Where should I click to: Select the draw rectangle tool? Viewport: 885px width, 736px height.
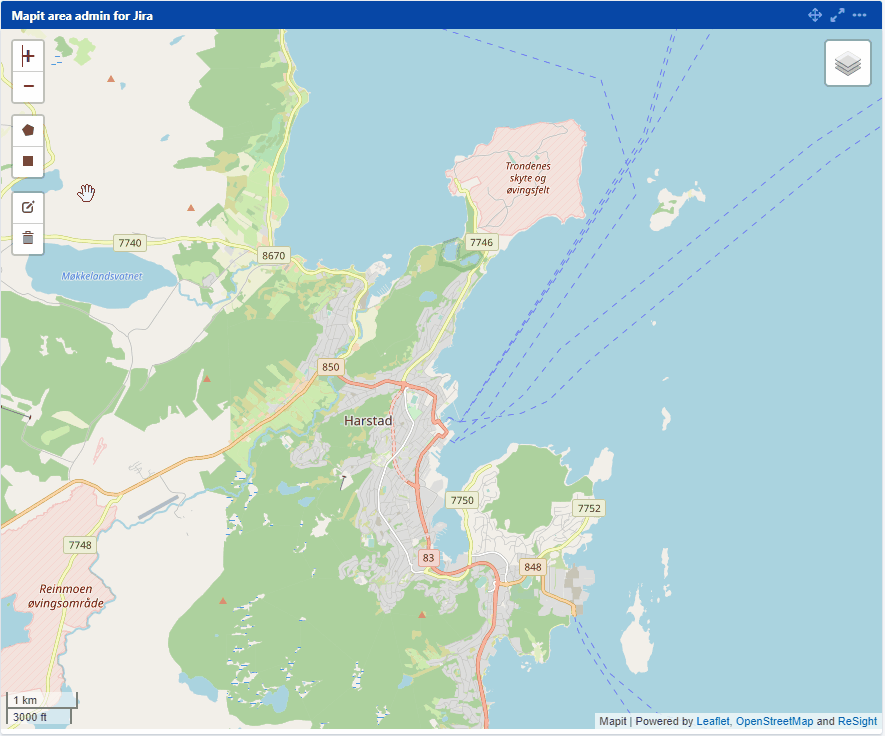[28, 161]
